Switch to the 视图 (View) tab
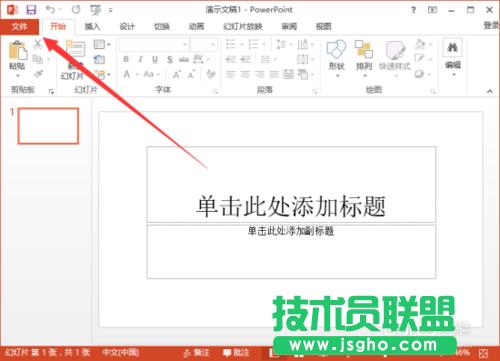This screenshot has height=361, width=500. 324,26
